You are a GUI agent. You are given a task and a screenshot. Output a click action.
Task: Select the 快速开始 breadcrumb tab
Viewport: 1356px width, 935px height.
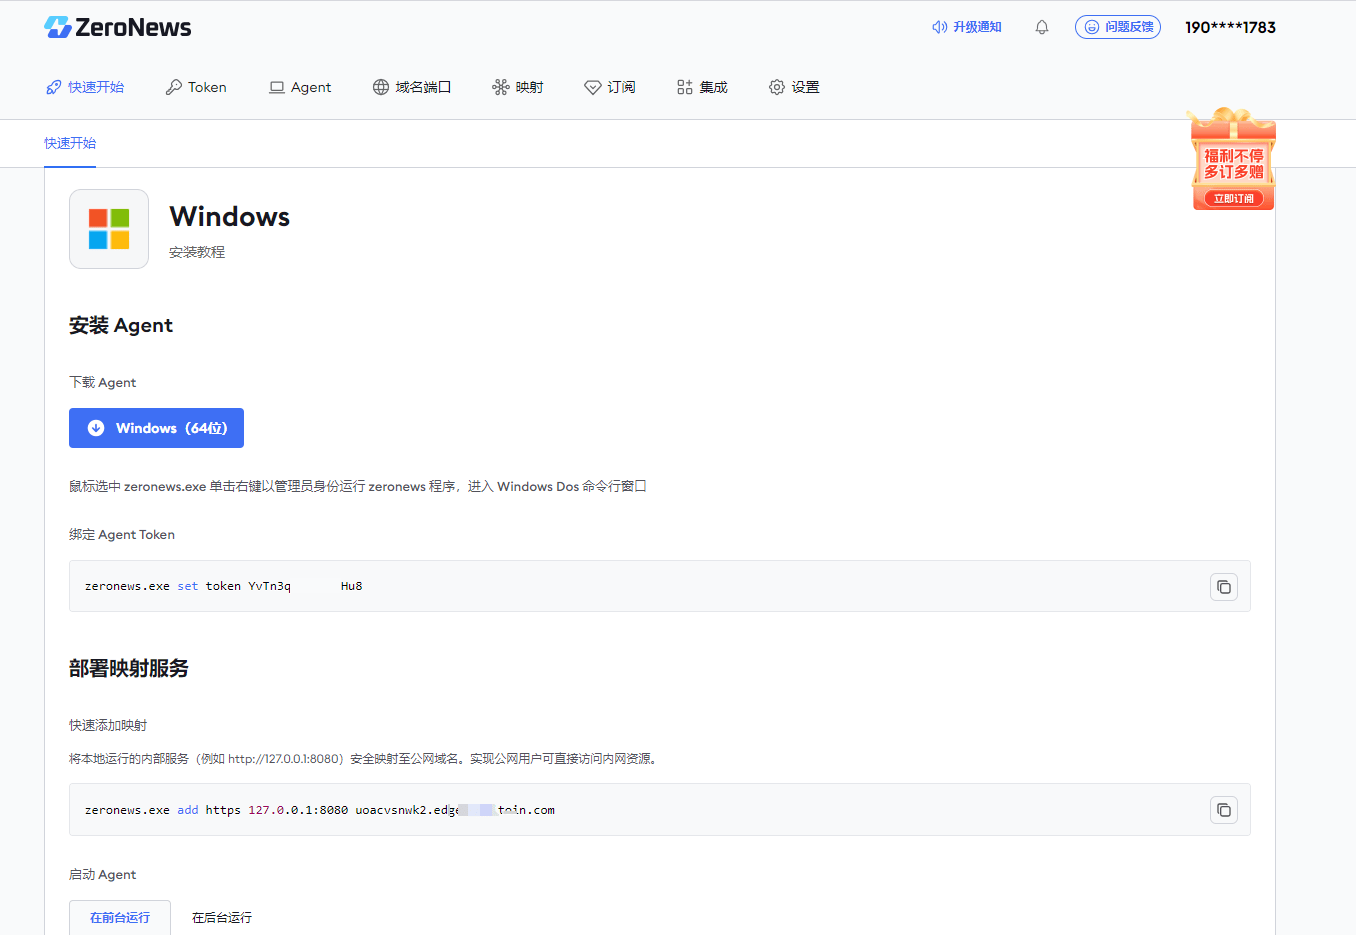pyautogui.click(x=70, y=143)
